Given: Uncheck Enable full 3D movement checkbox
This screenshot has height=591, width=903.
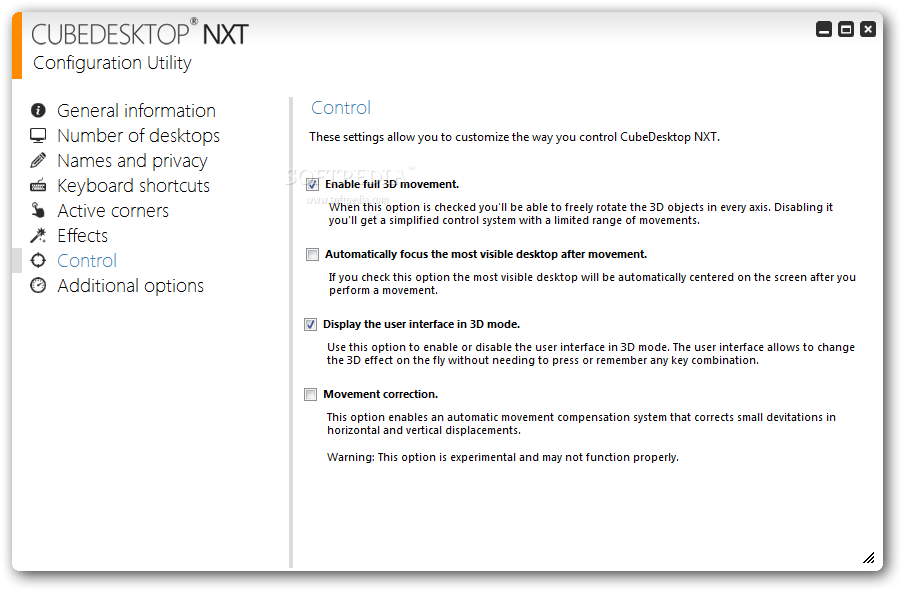Looking at the screenshot, I should coord(312,184).
